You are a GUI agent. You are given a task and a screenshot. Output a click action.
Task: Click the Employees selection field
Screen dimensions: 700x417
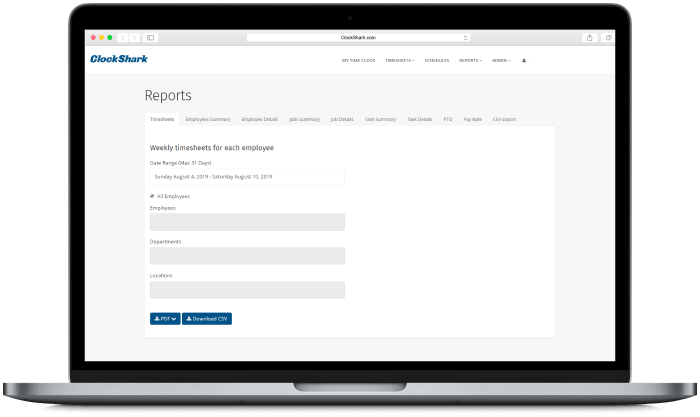(x=247, y=222)
